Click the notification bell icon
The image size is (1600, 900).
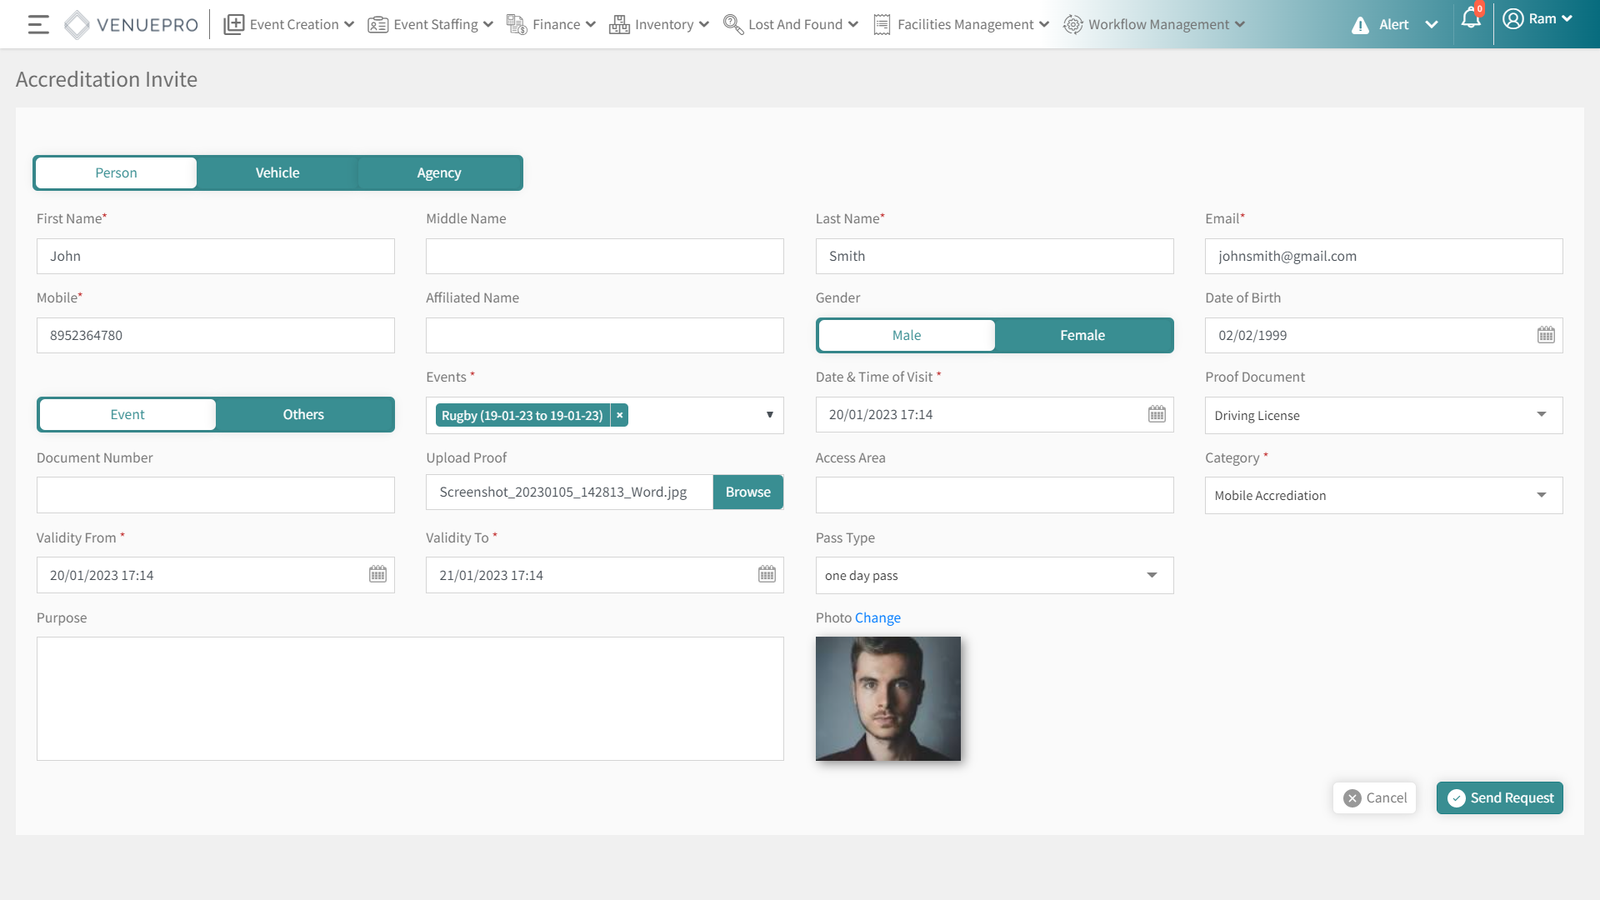coord(1470,19)
